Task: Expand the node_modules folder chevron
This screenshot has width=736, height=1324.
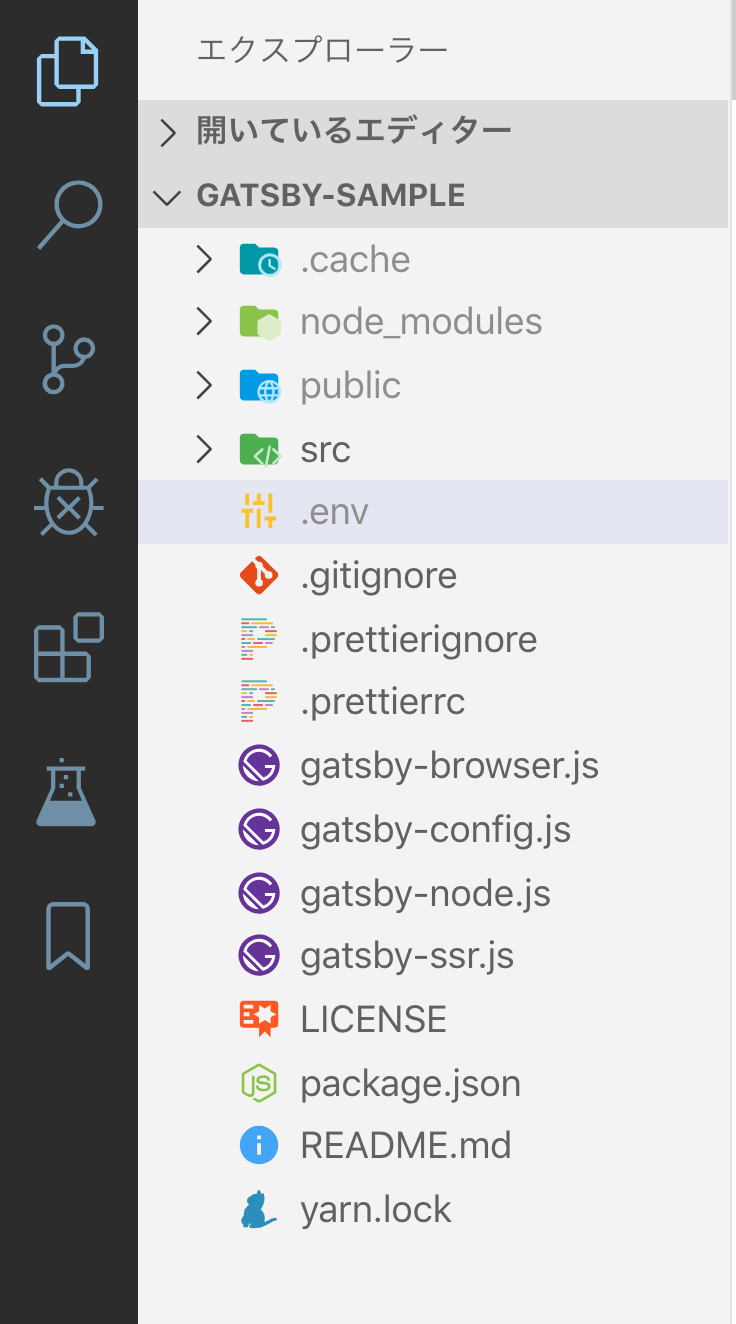Action: pos(205,322)
